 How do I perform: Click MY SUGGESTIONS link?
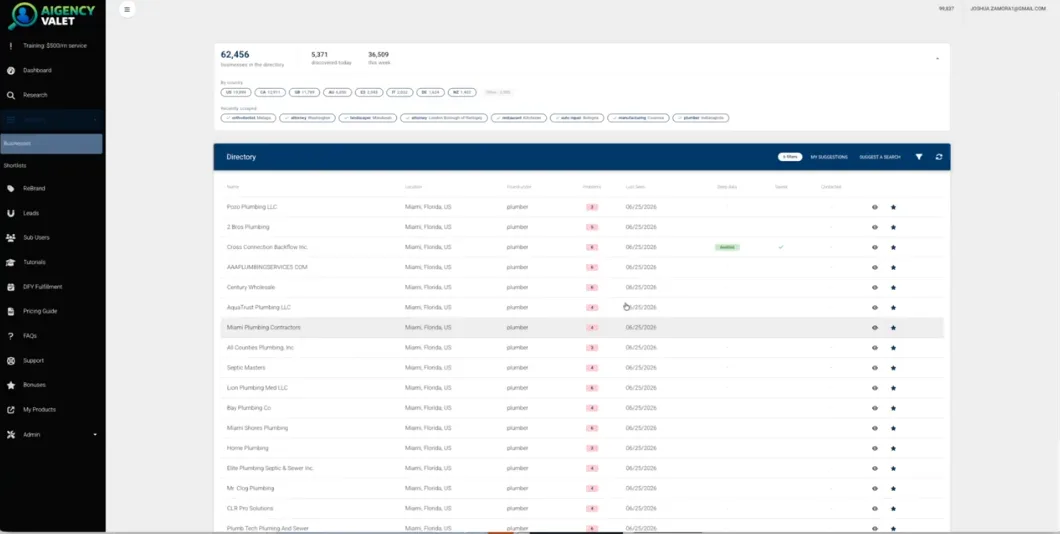coord(829,157)
